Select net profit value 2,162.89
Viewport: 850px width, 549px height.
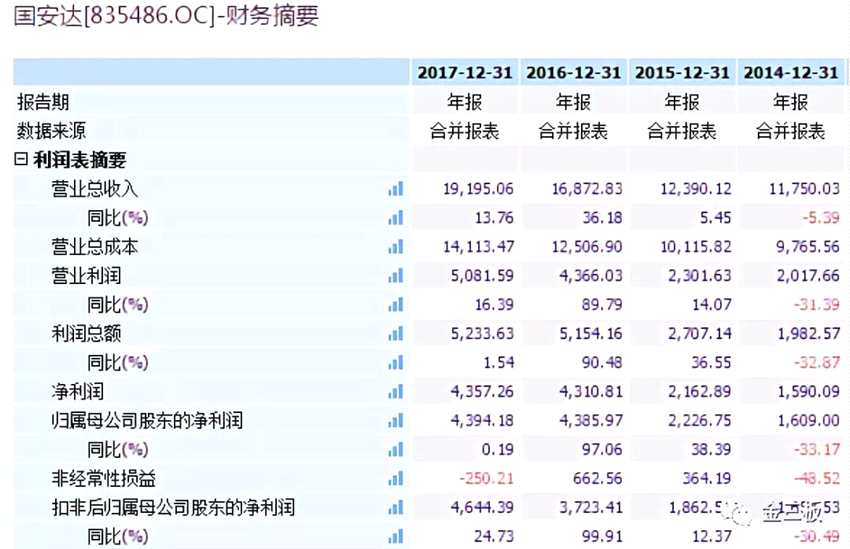click(x=699, y=391)
